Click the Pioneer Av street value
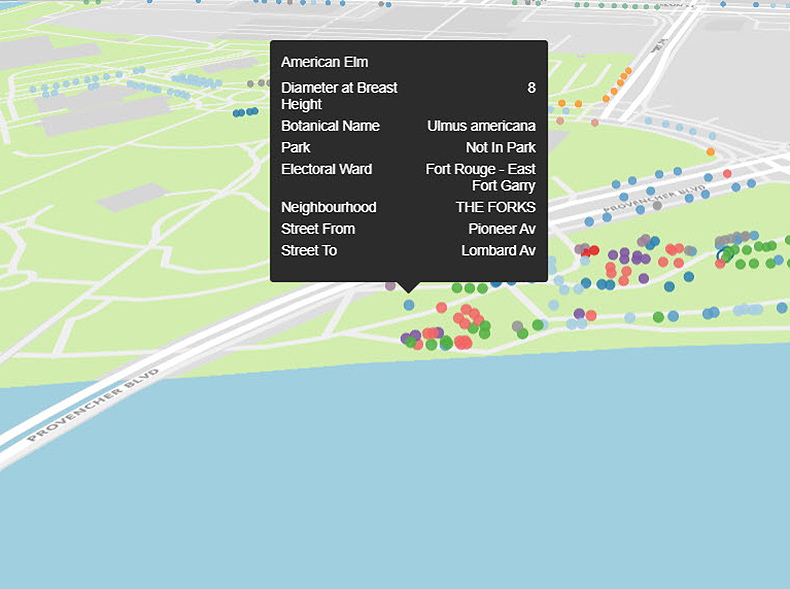The image size is (790, 589). pyautogui.click(x=501, y=229)
